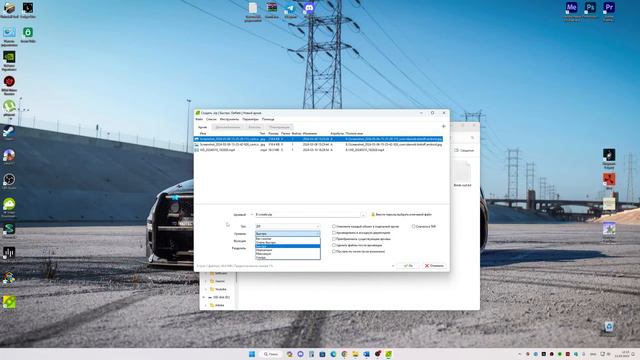
Task: Open the green padlock desktop icon
Action: coord(28,33)
